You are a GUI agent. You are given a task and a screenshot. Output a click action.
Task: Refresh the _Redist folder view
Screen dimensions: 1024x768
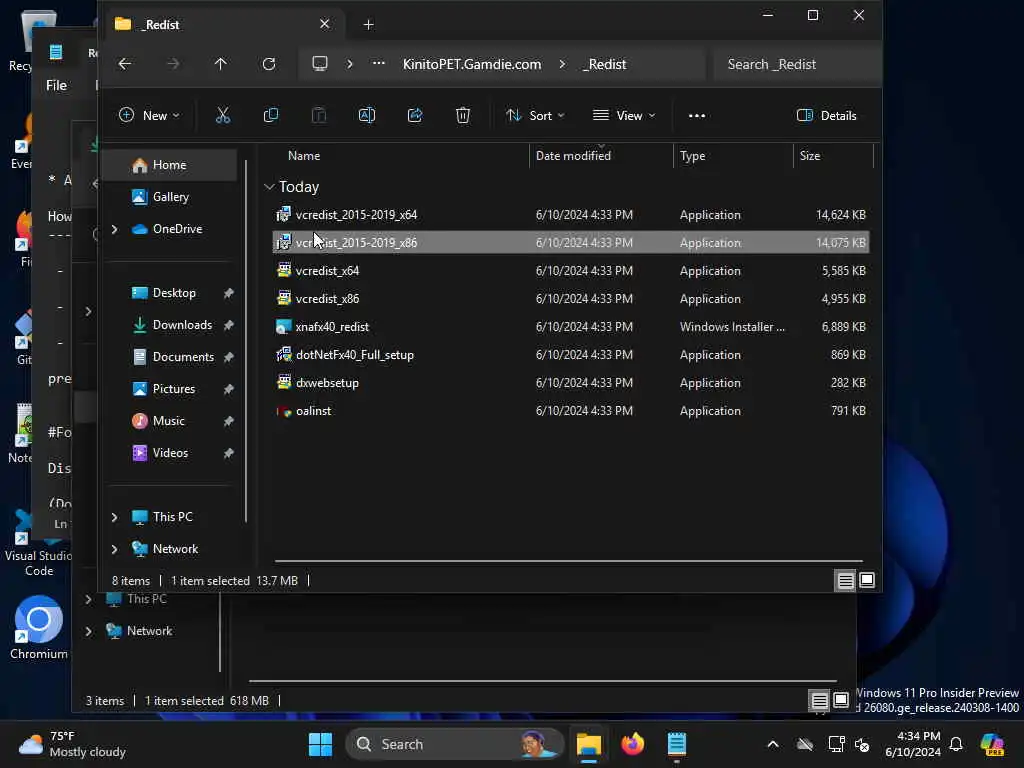tap(268, 64)
